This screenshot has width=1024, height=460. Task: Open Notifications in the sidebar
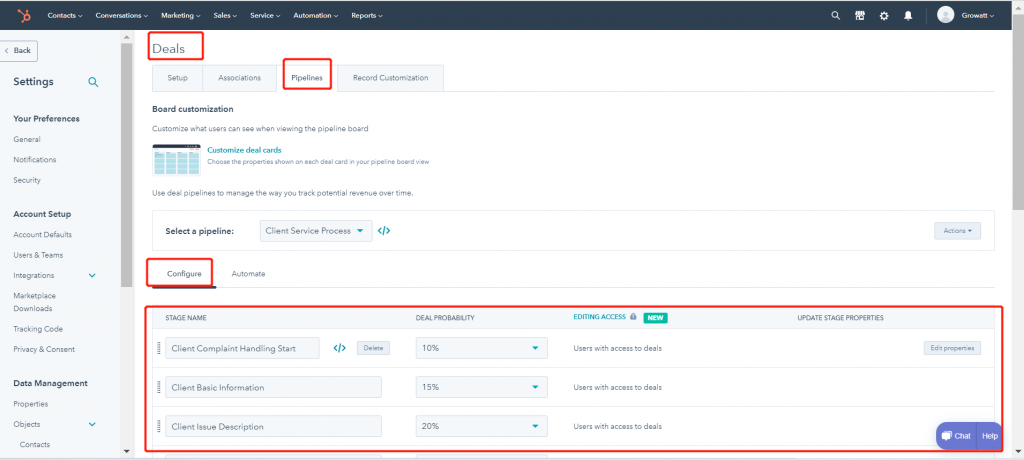(35, 159)
